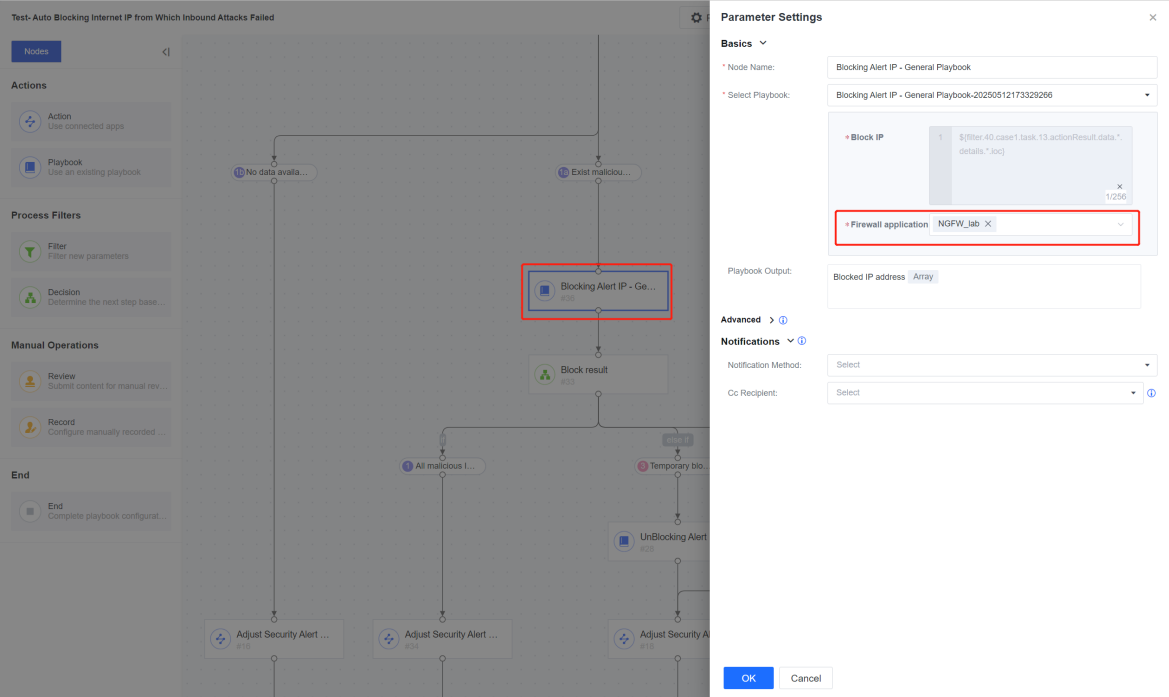Click the Record node icon
1169x697 pixels.
[30, 427]
